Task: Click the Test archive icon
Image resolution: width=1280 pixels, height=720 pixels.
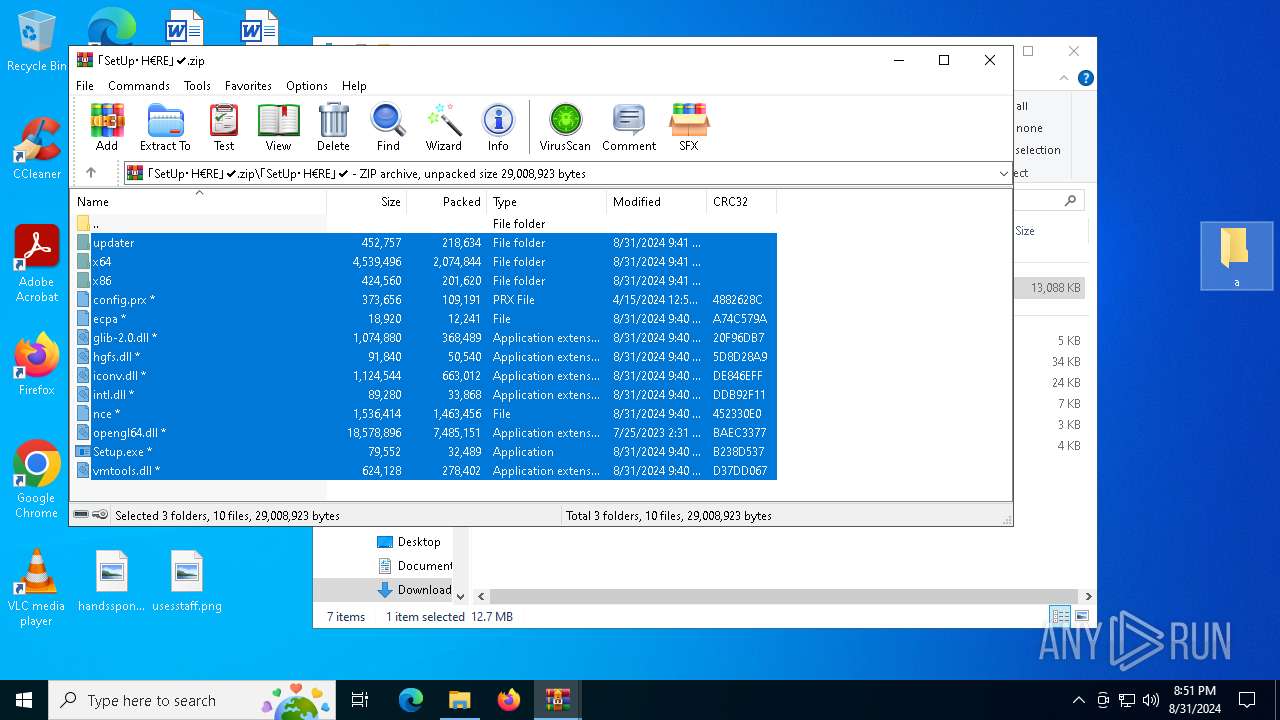Action: 224,127
